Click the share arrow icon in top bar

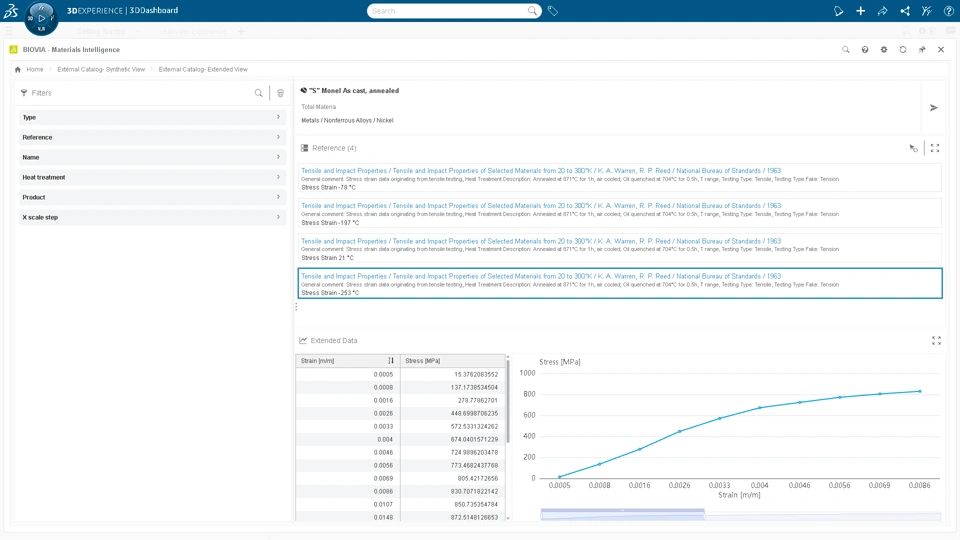pos(882,11)
